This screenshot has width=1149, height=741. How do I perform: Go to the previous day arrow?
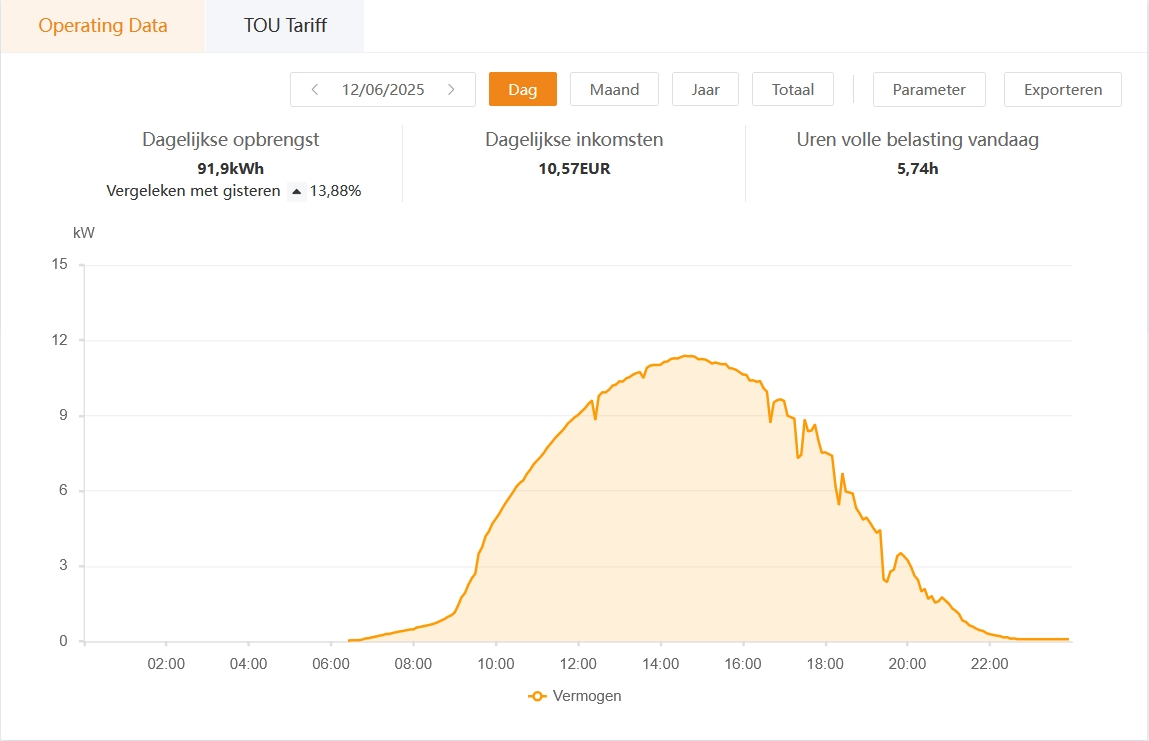click(315, 89)
